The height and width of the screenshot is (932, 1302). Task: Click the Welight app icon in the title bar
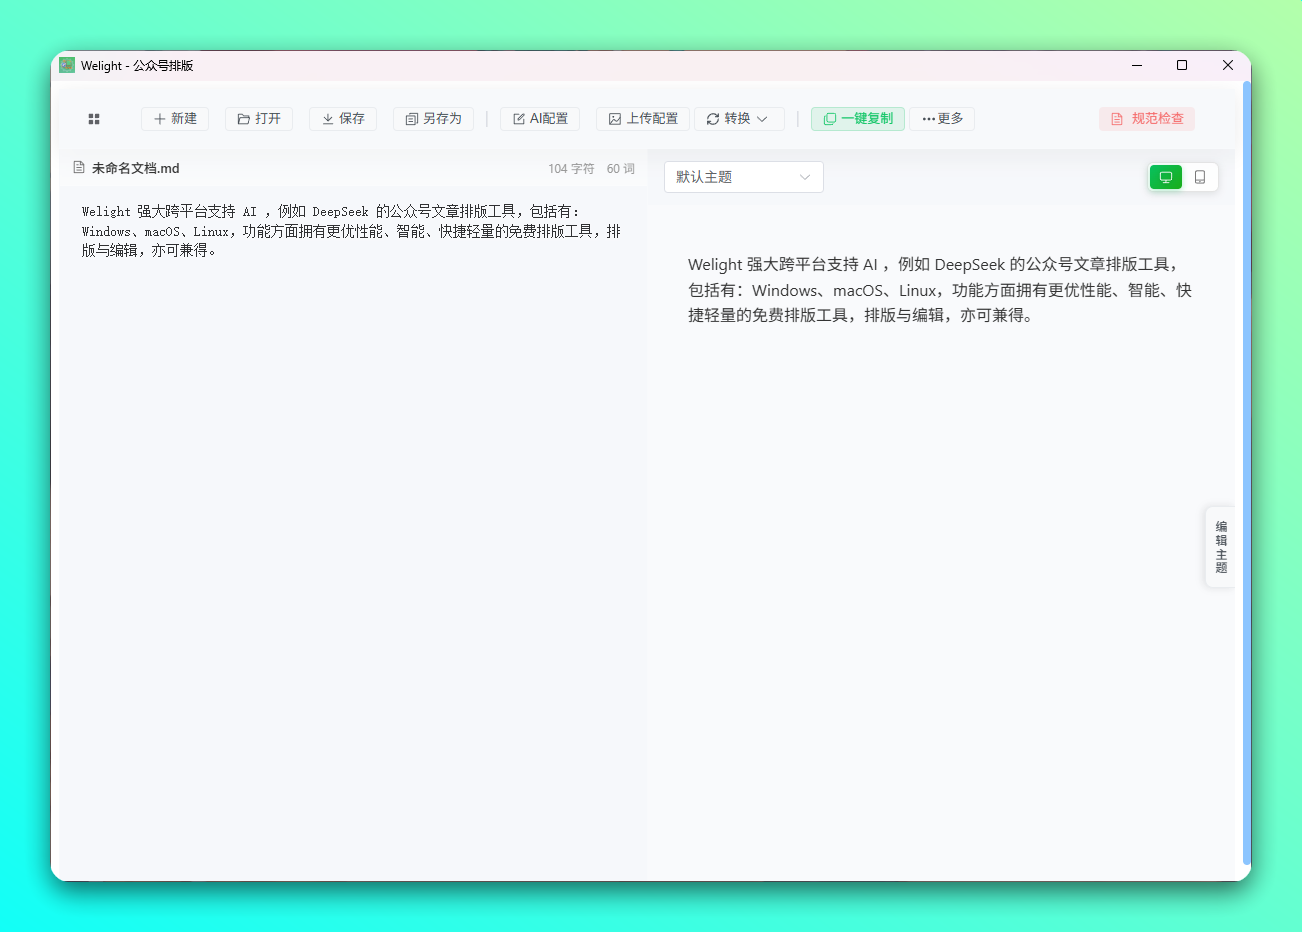pos(67,65)
